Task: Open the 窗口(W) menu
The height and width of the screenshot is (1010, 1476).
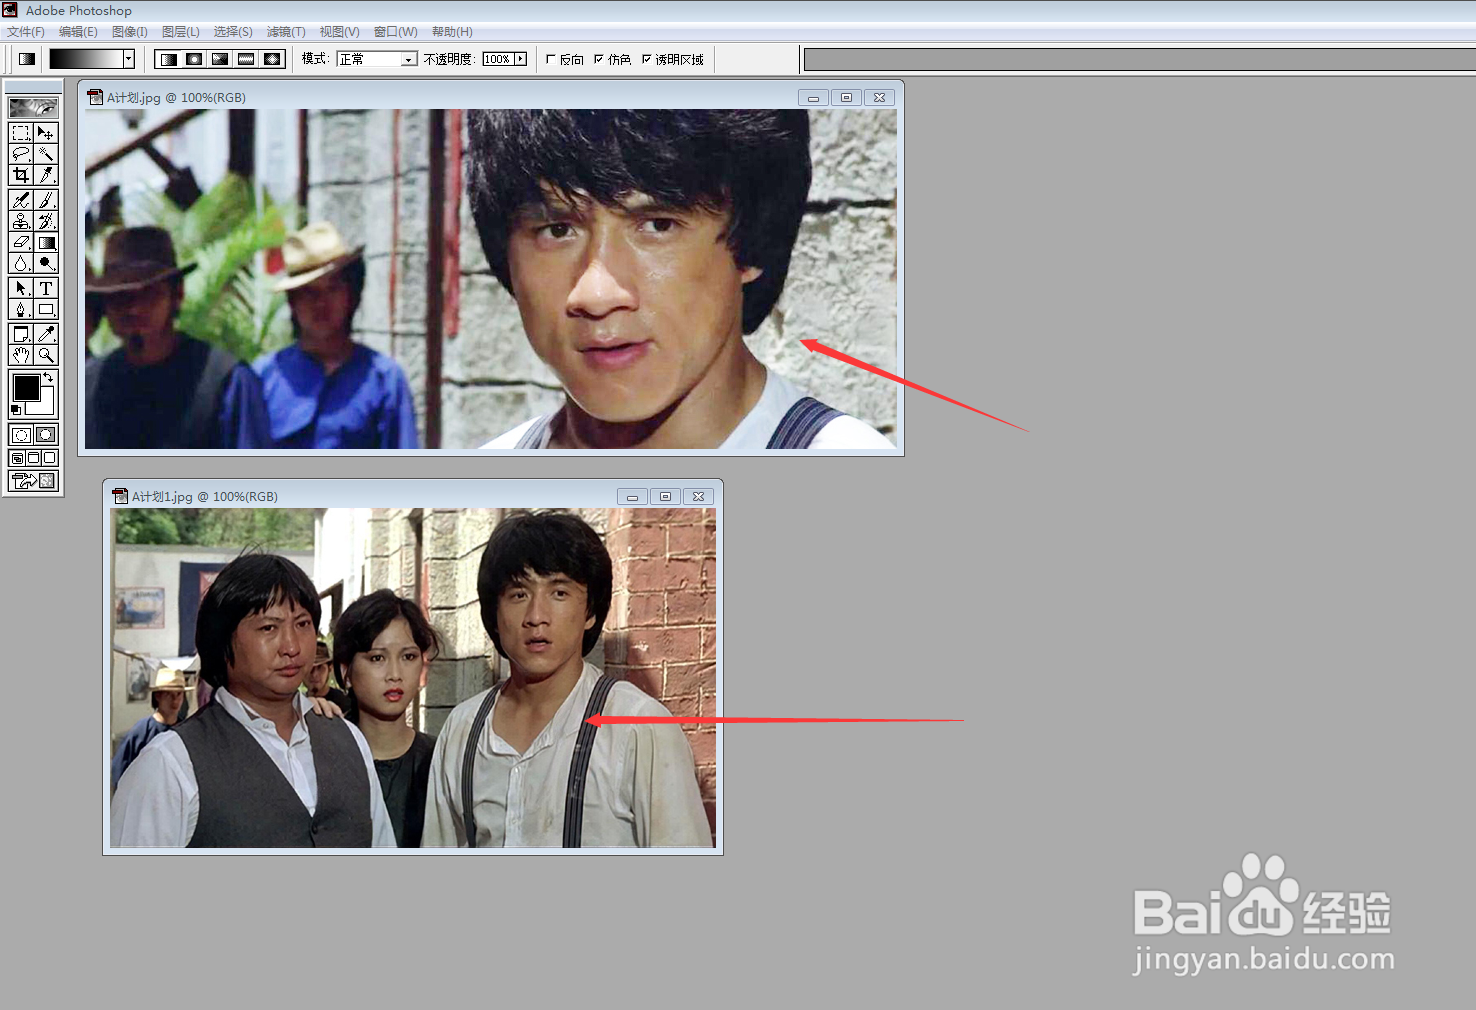Action: 396,32
